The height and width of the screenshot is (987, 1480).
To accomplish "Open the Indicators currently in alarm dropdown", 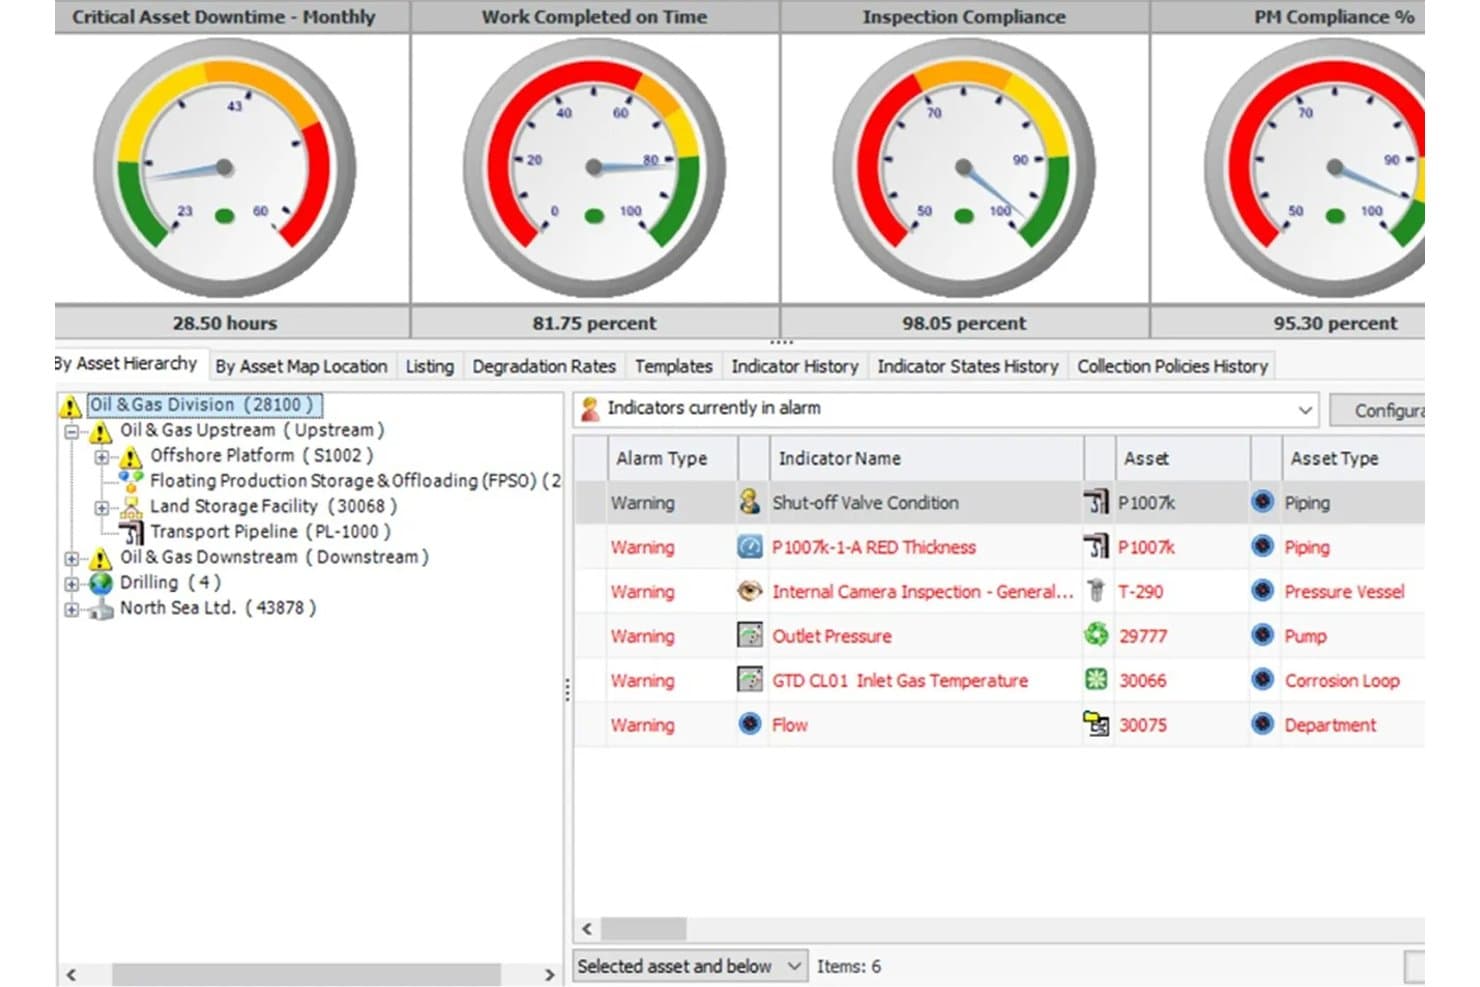I will tap(1304, 409).
